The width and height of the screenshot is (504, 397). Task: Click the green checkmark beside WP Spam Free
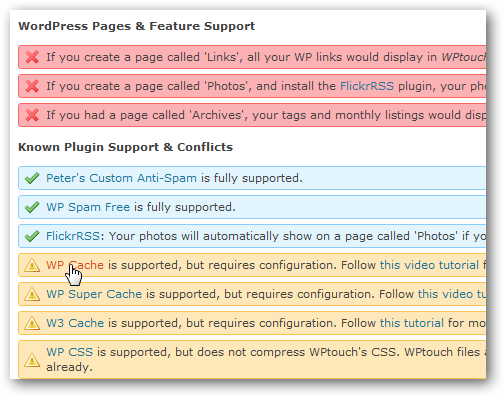(32, 207)
